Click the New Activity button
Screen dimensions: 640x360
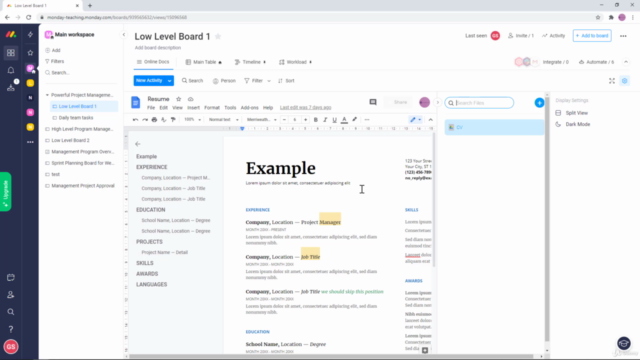click(x=149, y=81)
